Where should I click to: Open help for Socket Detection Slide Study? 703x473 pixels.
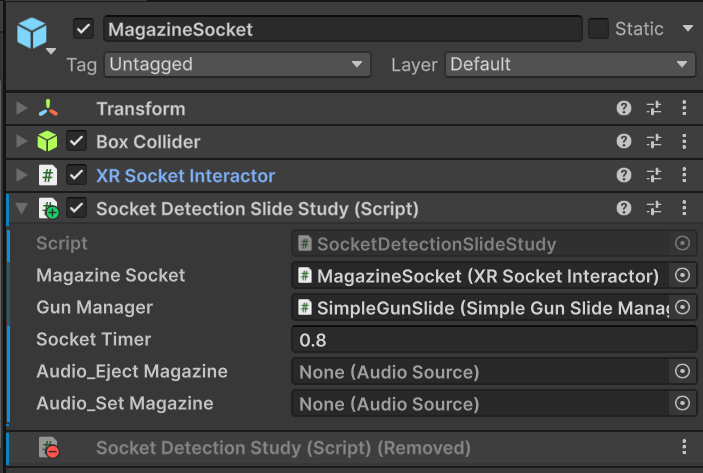(624, 209)
